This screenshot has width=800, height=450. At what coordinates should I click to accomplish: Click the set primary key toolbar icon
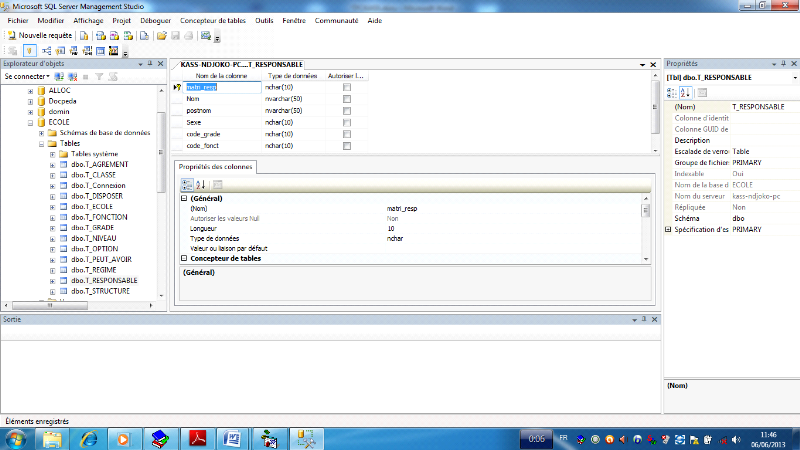30,50
